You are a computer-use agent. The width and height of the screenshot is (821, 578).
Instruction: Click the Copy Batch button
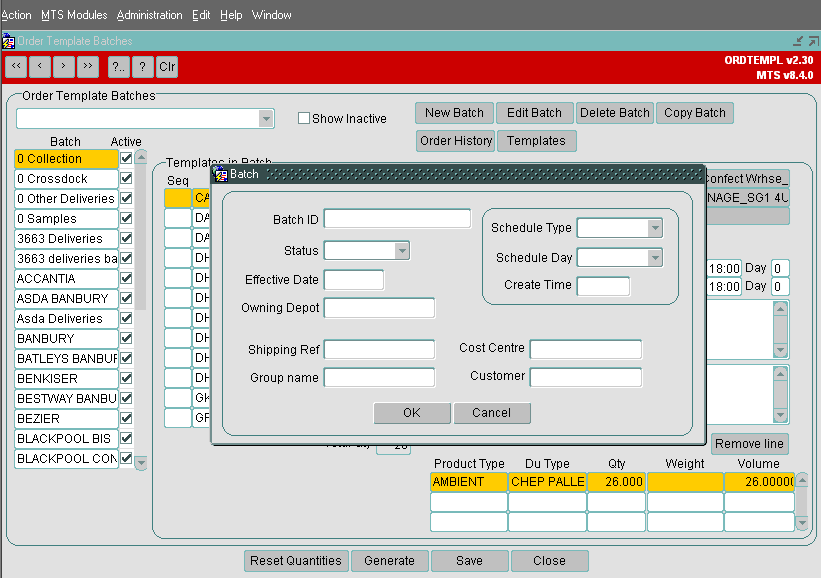[695, 113]
